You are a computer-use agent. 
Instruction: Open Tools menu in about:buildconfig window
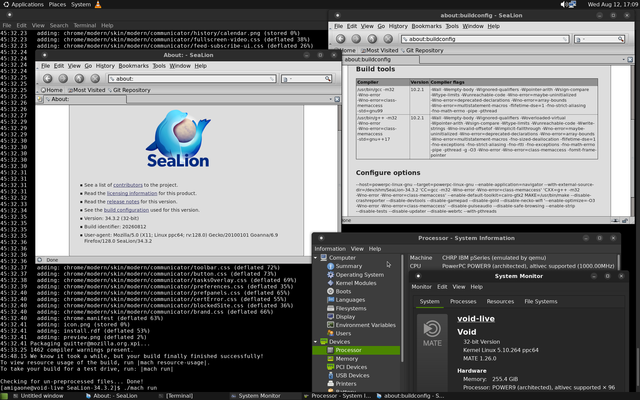(x=452, y=26)
